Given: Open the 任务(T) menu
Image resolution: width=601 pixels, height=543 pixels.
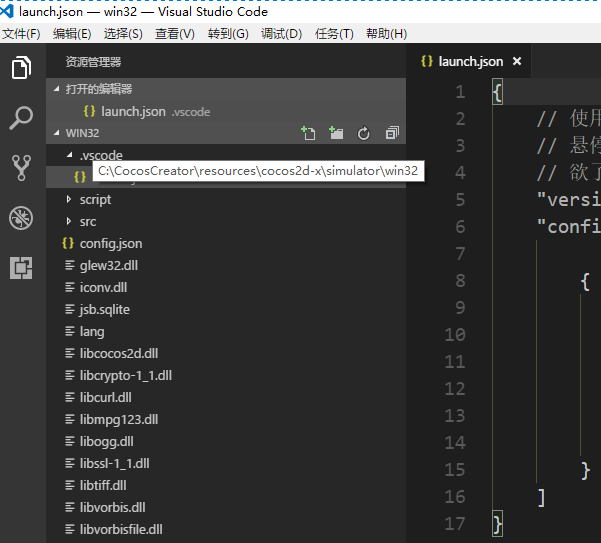Looking at the screenshot, I should (334, 34).
